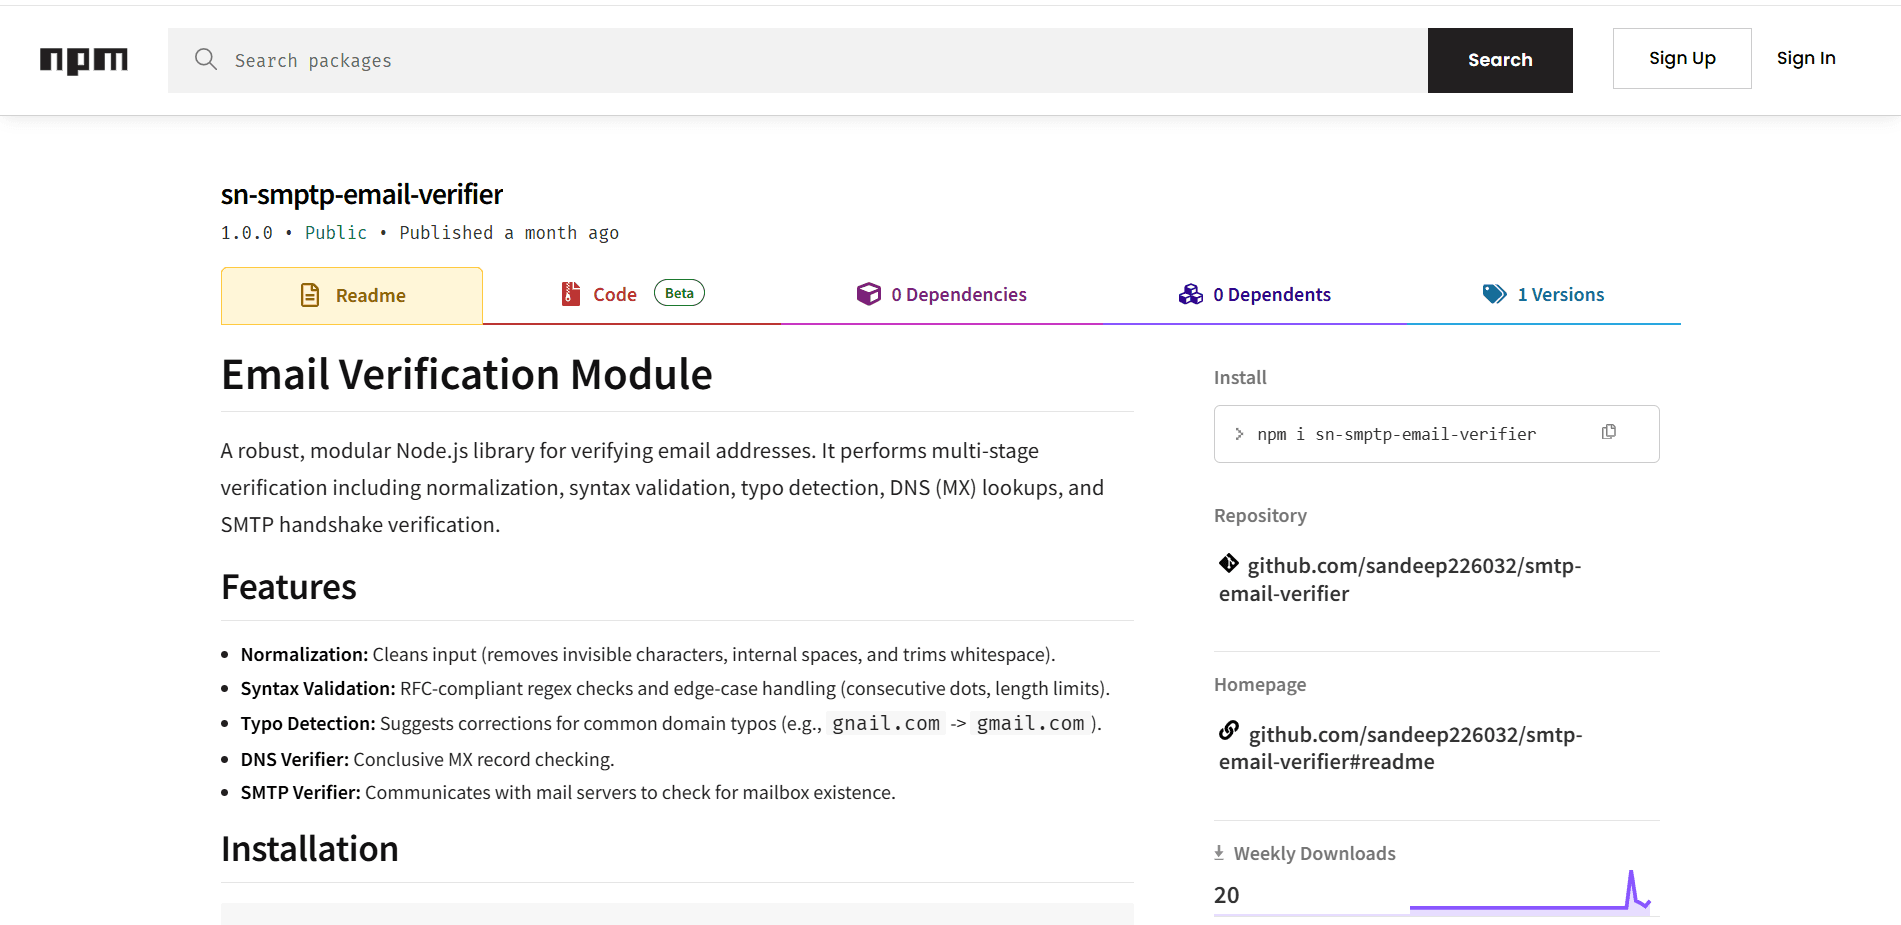Click the npm i sn-smptp-email-verifier command text
This screenshot has width=1901, height=925.
pos(1396,434)
